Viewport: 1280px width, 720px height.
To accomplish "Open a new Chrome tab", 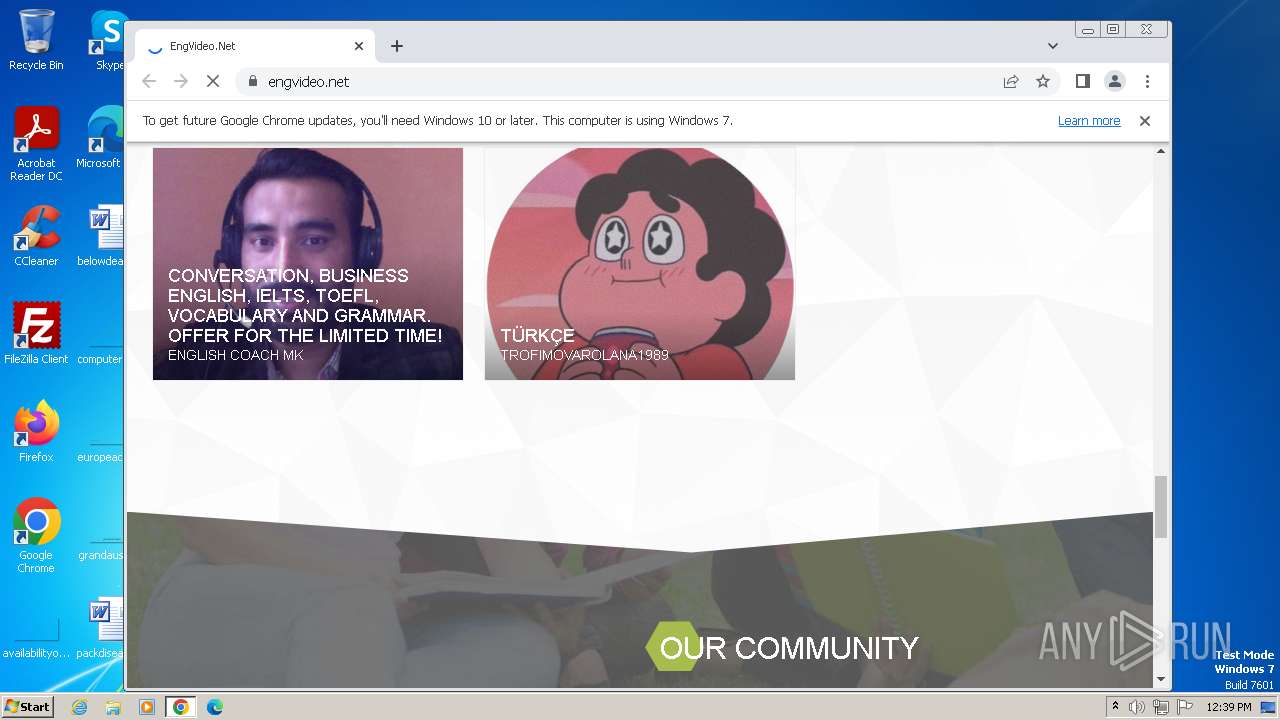I will pos(397,46).
